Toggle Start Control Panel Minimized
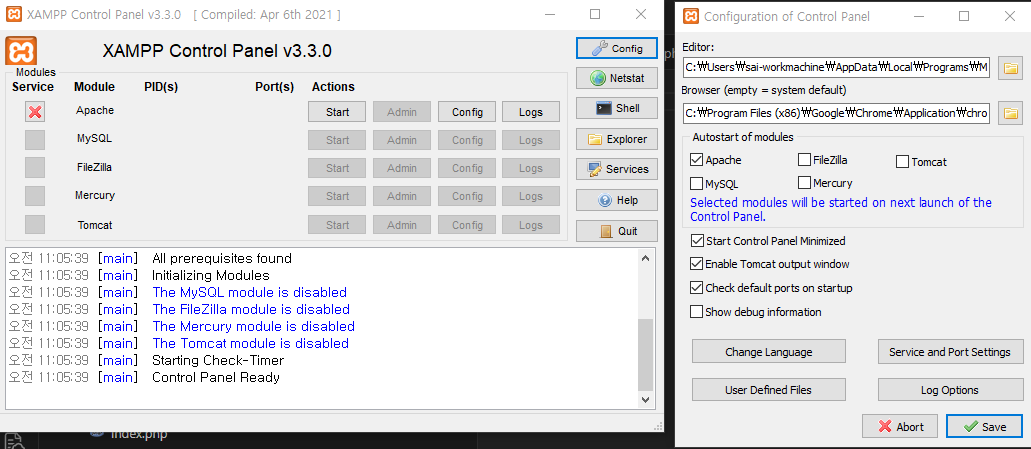The height and width of the screenshot is (449, 1031). 696,241
